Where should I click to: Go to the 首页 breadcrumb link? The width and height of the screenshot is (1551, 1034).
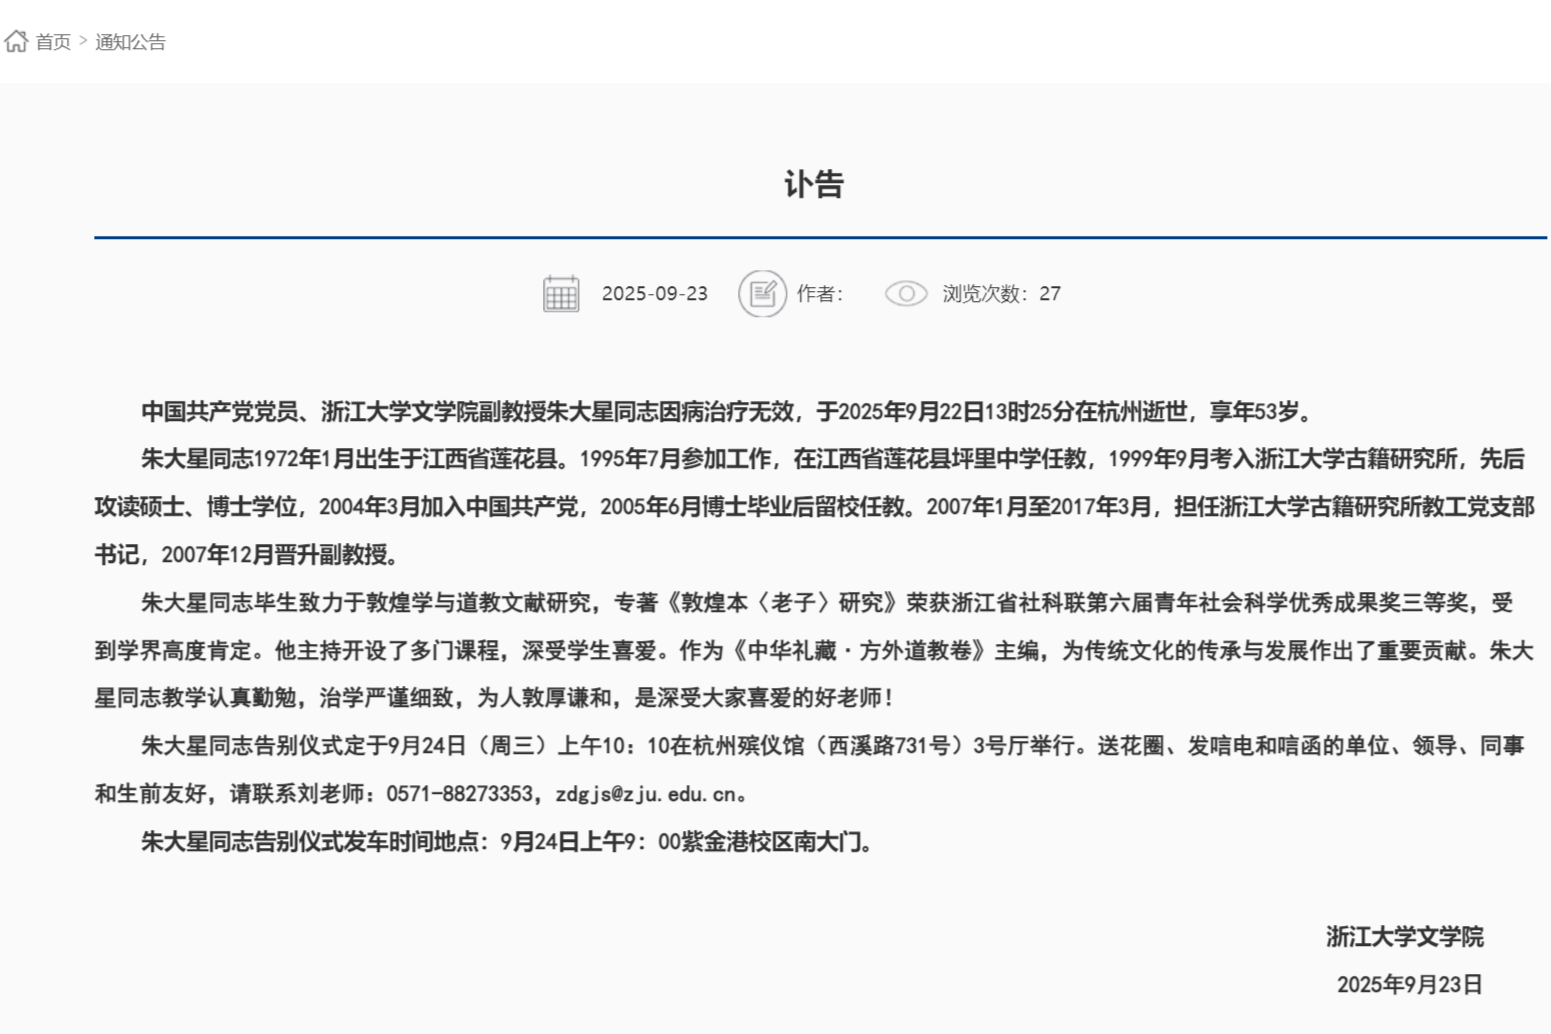[53, 42]
